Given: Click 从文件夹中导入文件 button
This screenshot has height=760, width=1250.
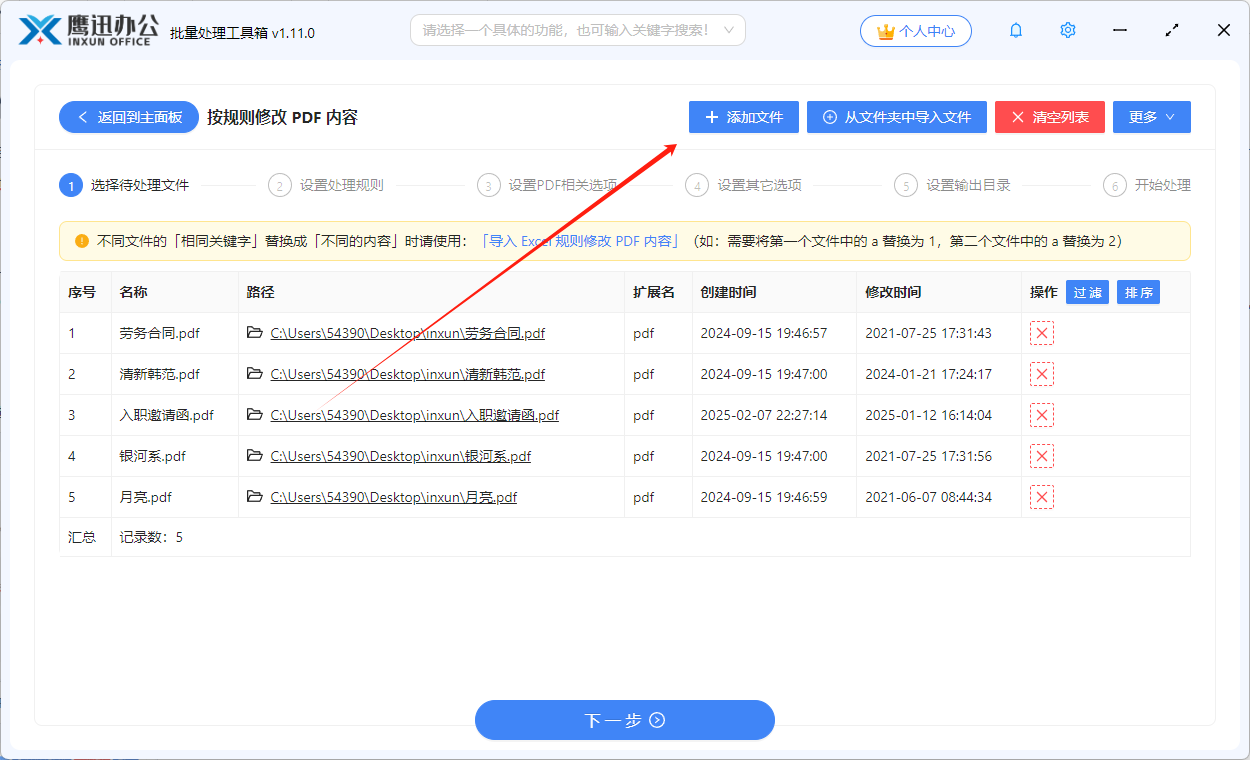Looking at the screenshot, I should click(x=897, y=117).
